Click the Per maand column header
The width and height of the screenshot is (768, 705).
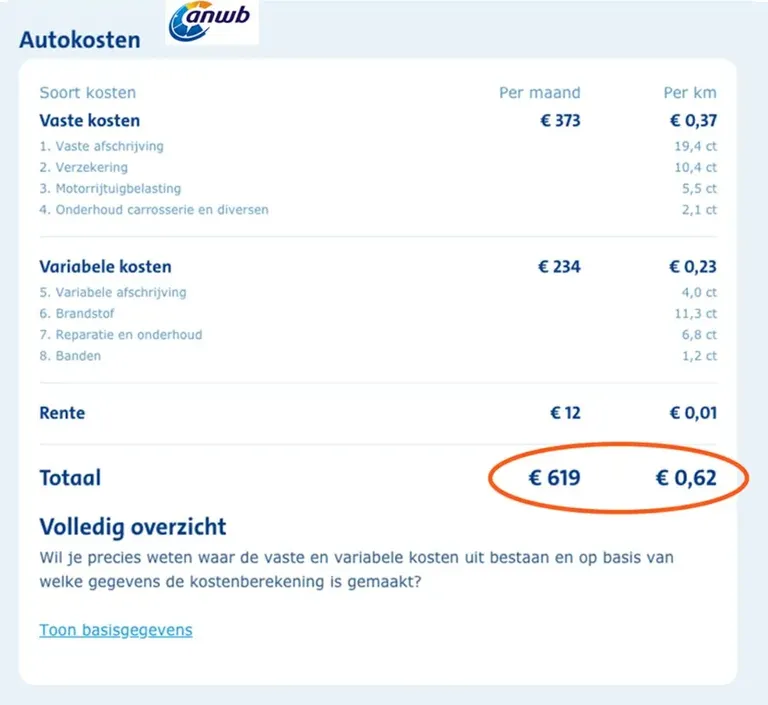pos(540,93)
